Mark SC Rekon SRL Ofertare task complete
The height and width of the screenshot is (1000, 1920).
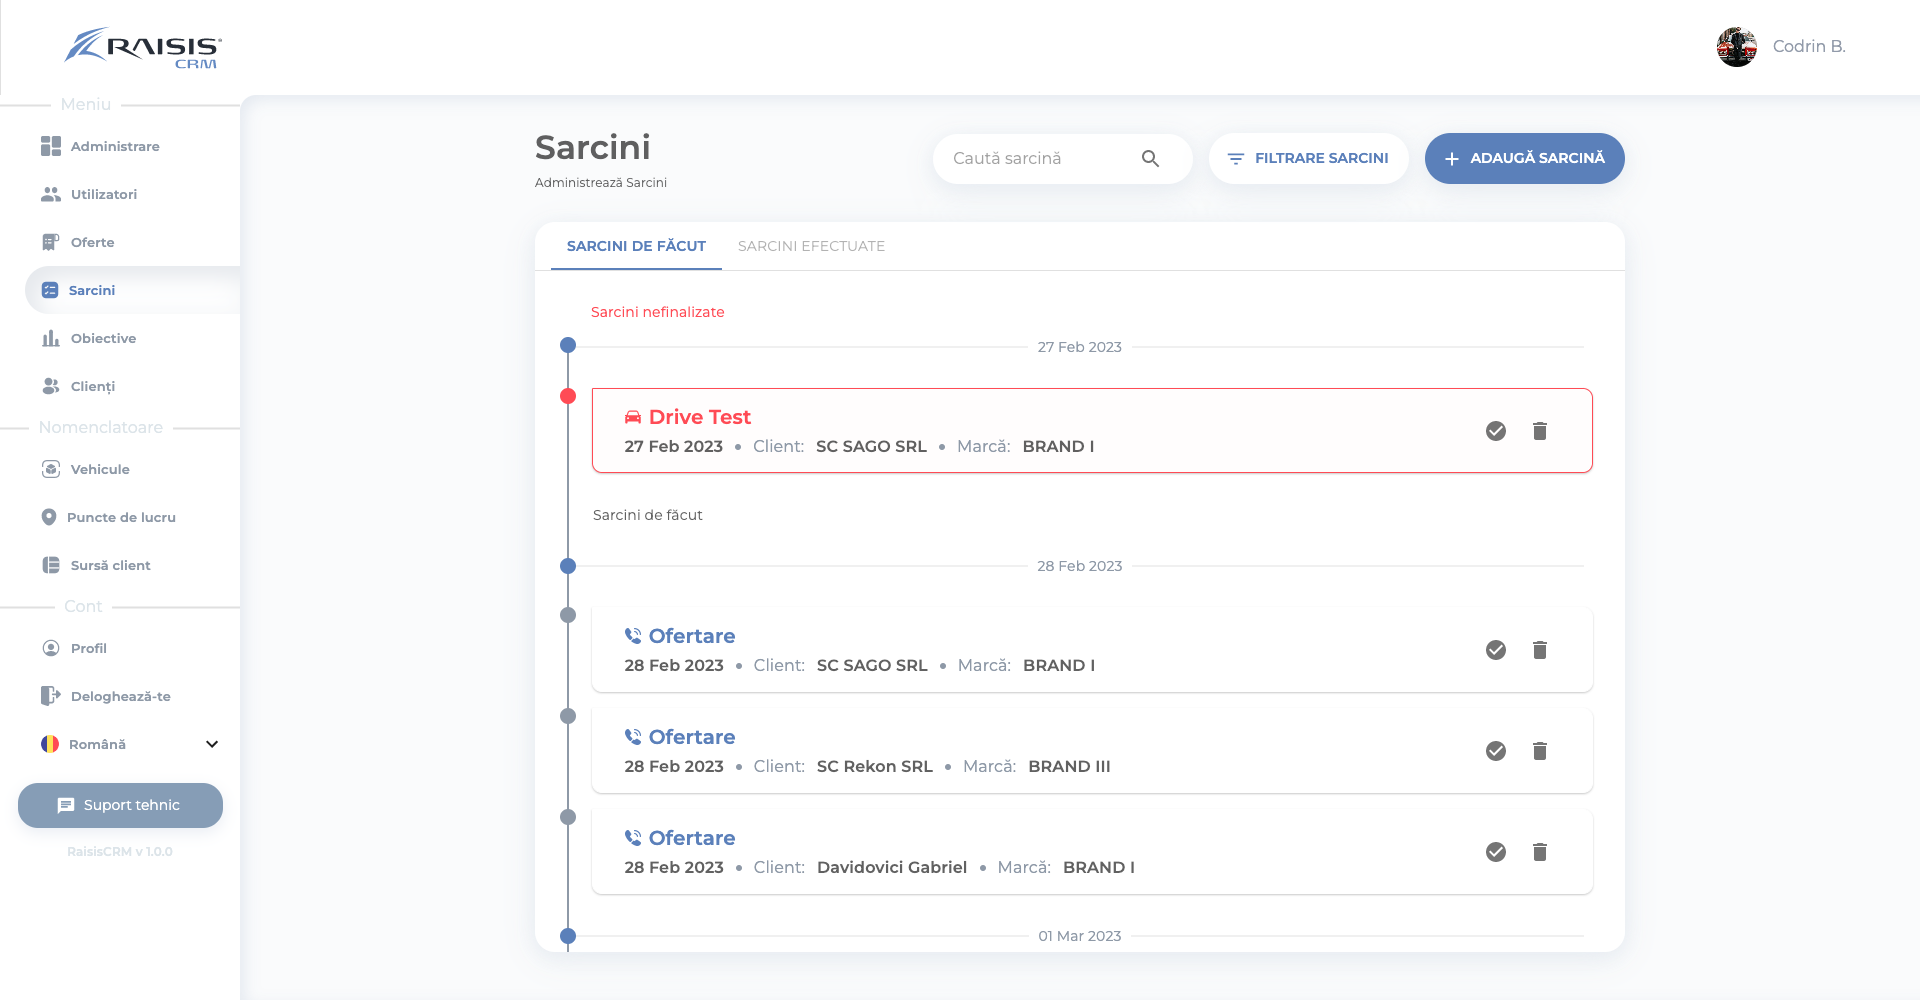coord(1495,751)
